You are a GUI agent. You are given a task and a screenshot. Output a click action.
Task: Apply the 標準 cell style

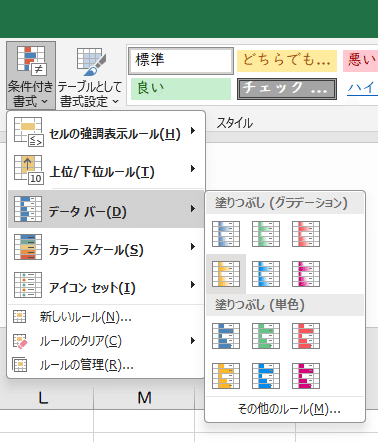[x=181, y=61]
